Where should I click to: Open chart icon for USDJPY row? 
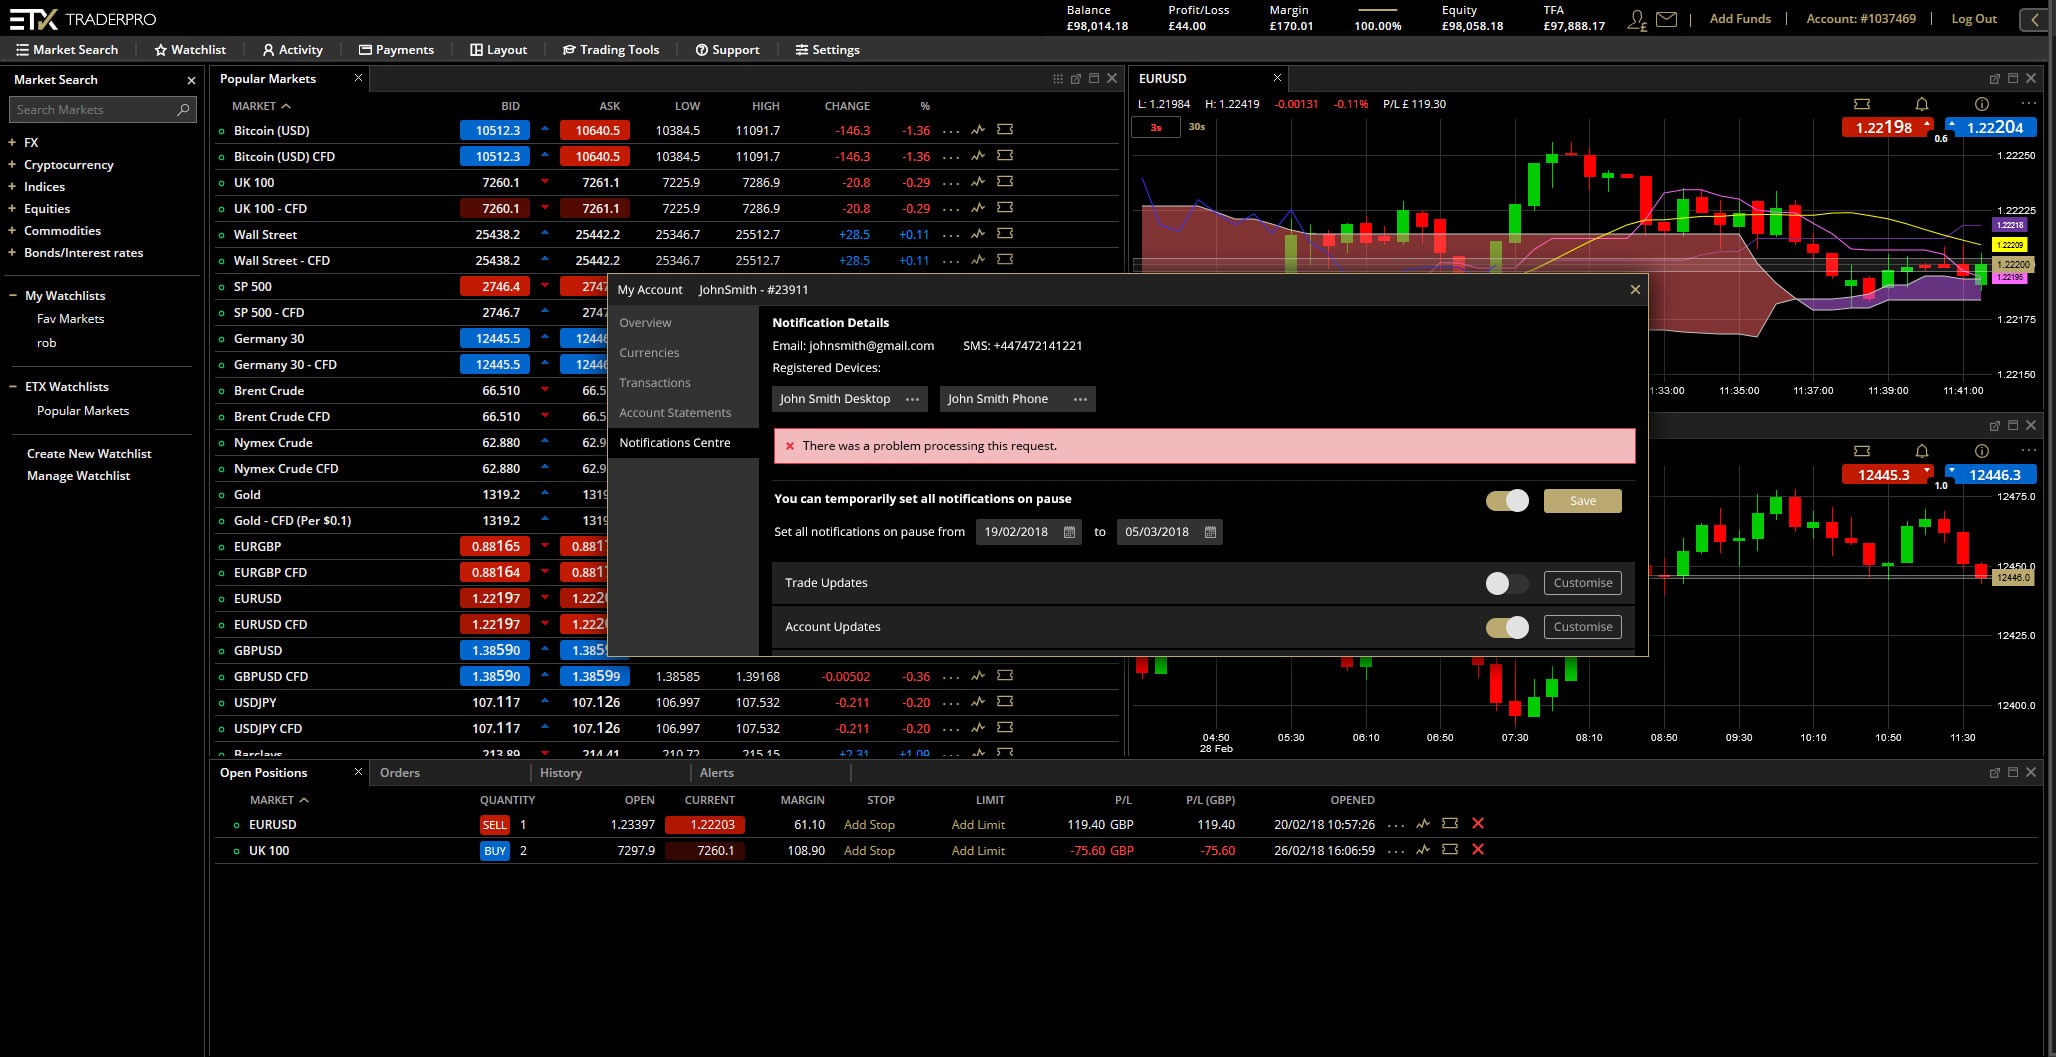(x=978, y=702)
